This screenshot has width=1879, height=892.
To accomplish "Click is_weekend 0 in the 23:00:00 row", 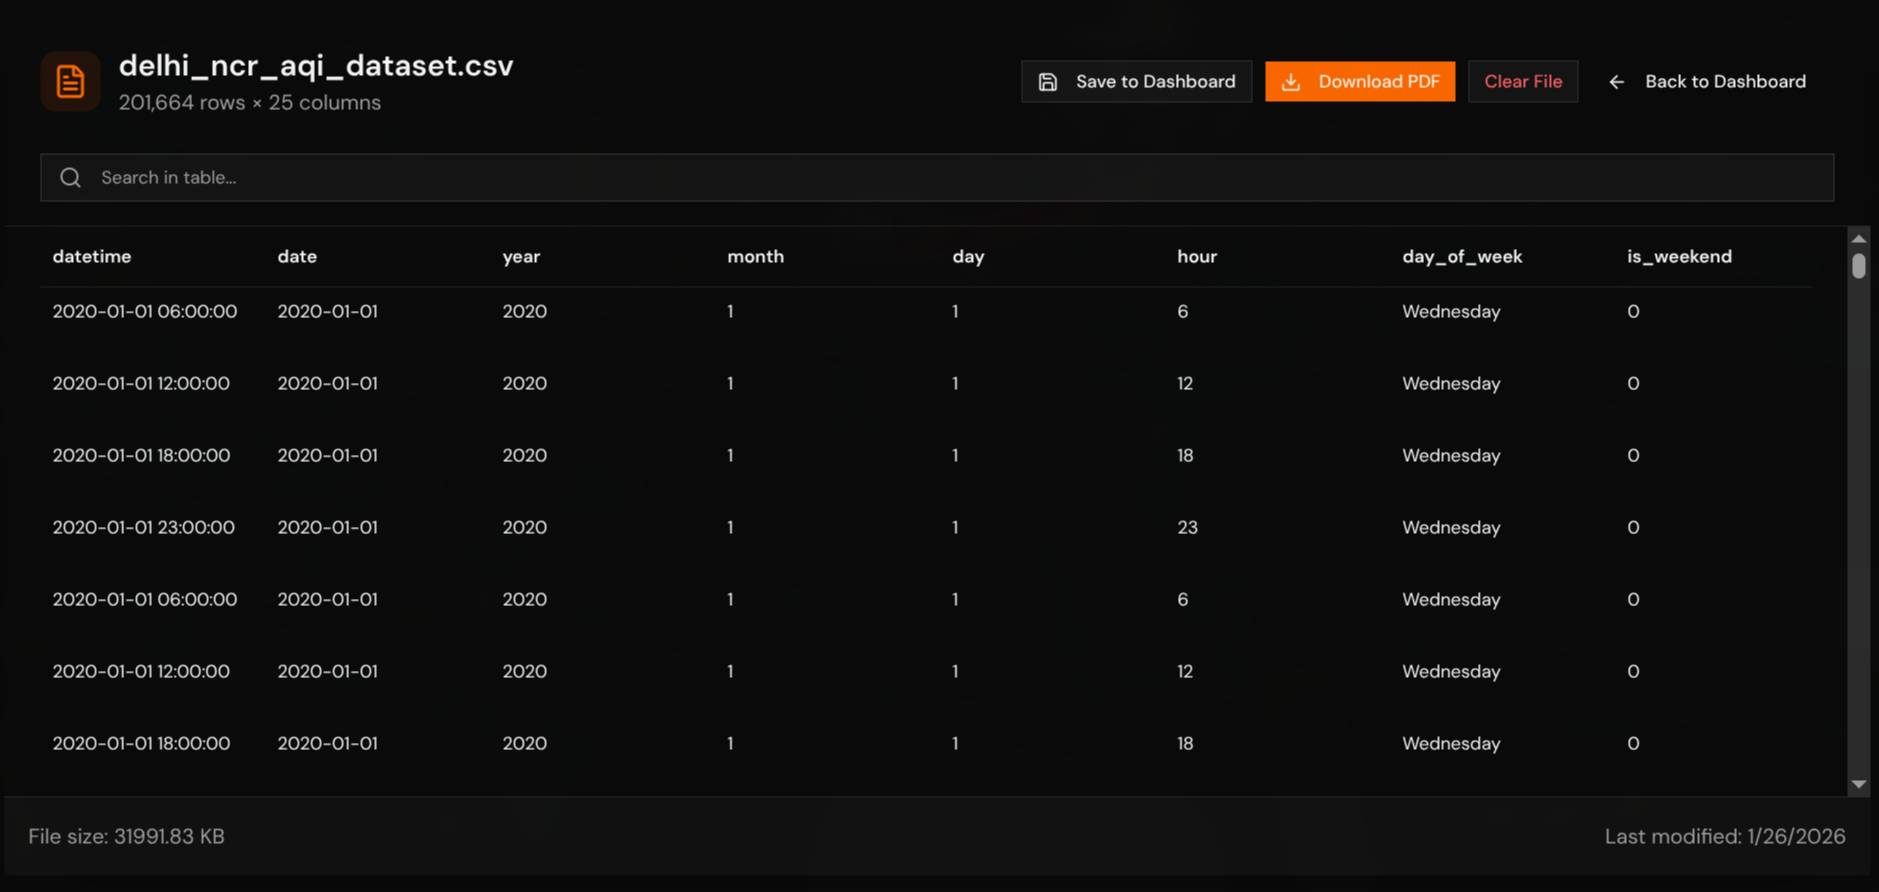I will [x=1633, y=528].
